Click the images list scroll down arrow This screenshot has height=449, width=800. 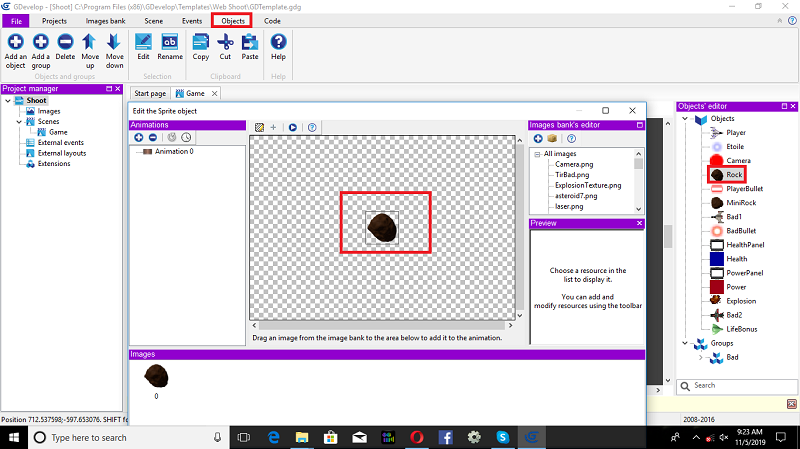click(x=638, y=209)
